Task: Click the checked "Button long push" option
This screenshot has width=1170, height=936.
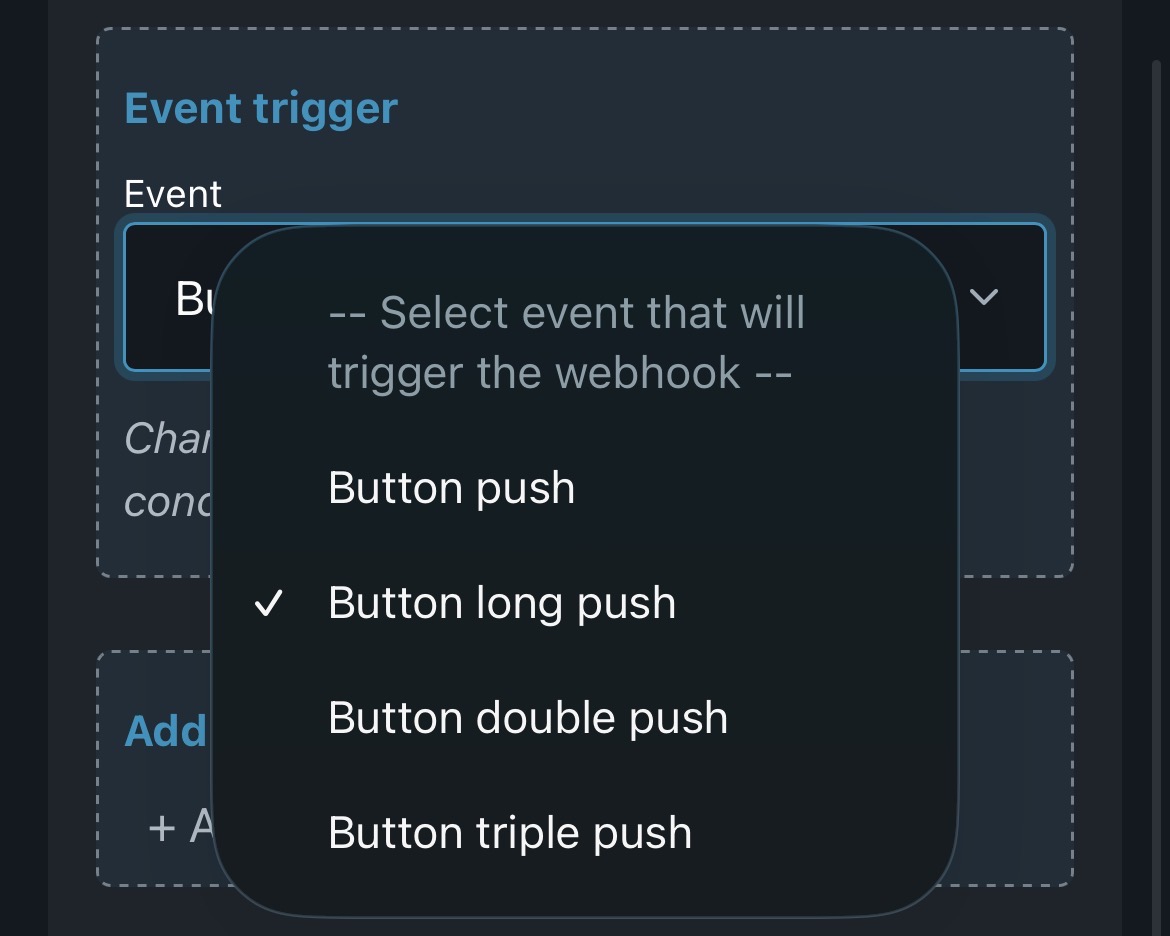Action: 501,604
